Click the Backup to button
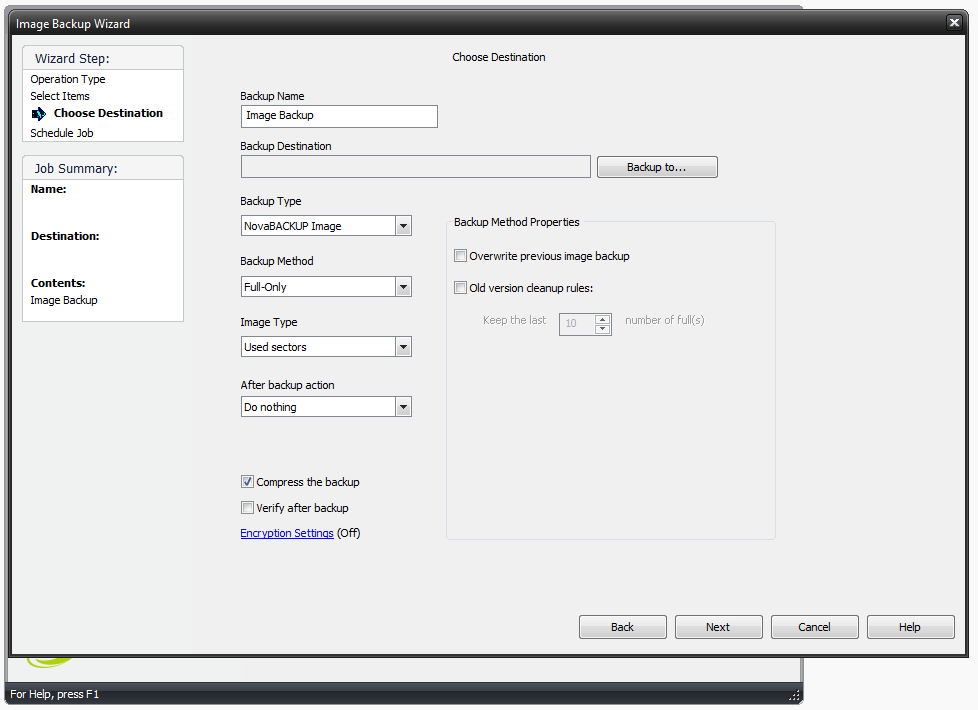 pos(657,166)
